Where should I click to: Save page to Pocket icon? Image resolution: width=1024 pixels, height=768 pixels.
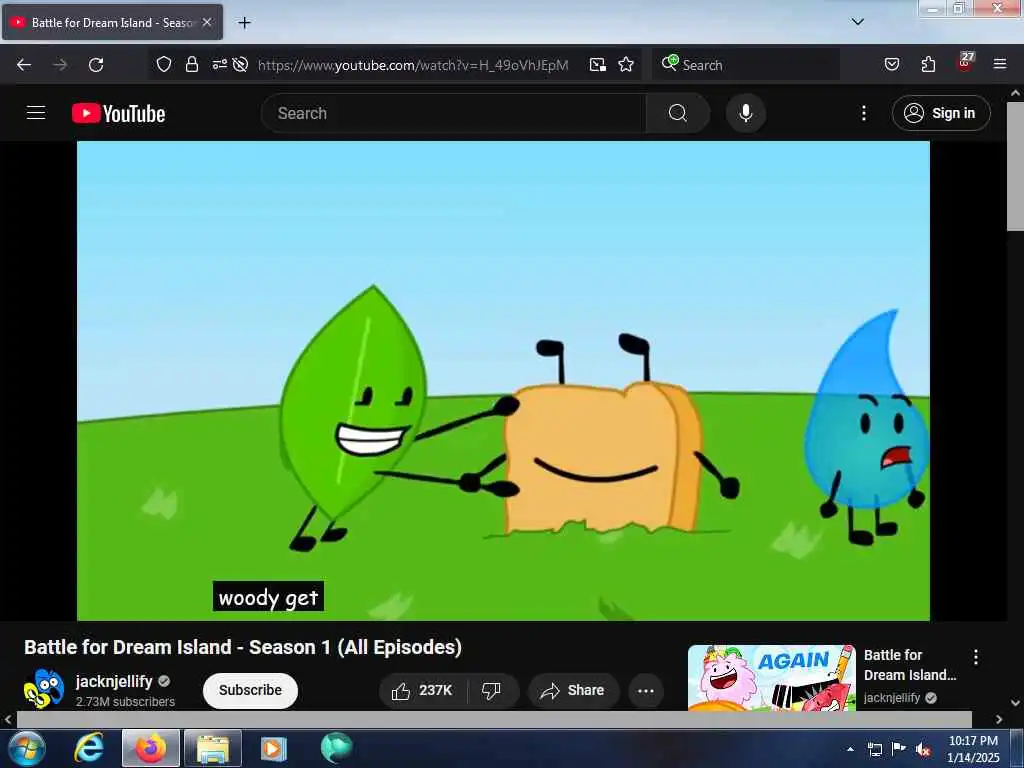[892, 64]
